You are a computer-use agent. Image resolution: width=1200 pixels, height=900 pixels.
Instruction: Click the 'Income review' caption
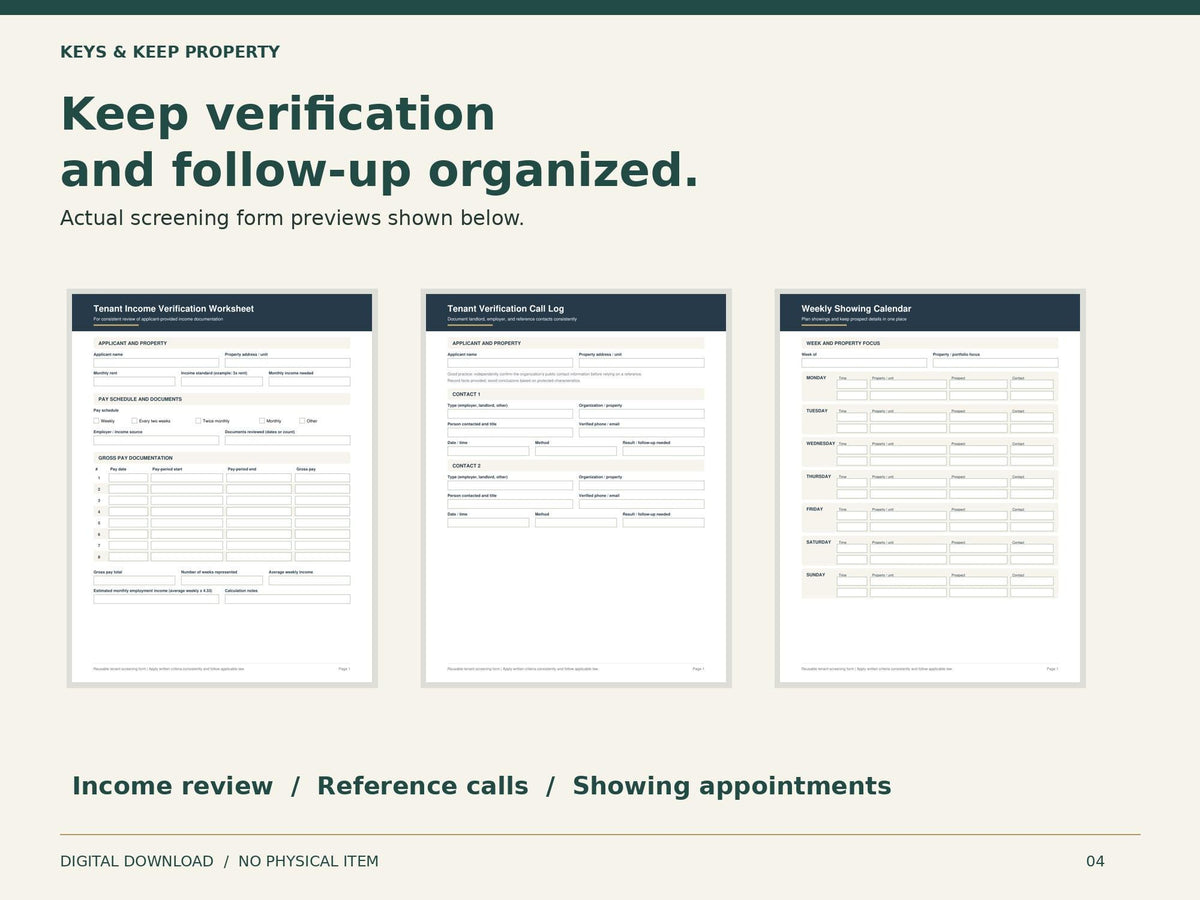[x=172, y=786]
